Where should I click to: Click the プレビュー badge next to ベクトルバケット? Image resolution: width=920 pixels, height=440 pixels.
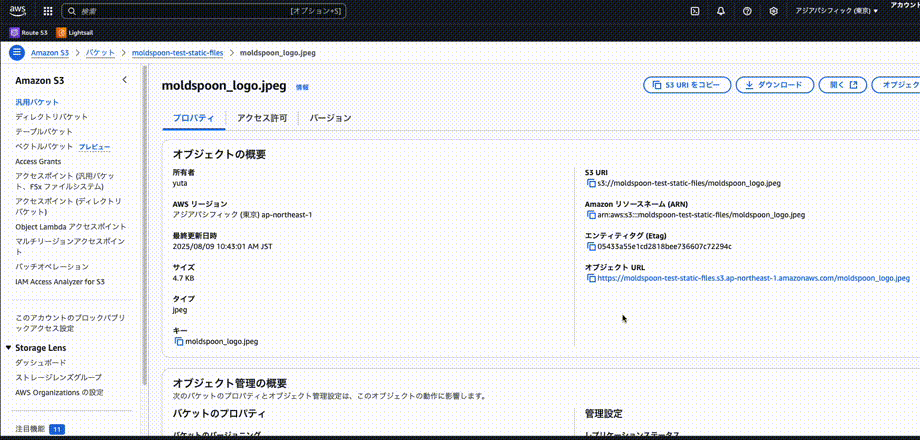[94, 147]
